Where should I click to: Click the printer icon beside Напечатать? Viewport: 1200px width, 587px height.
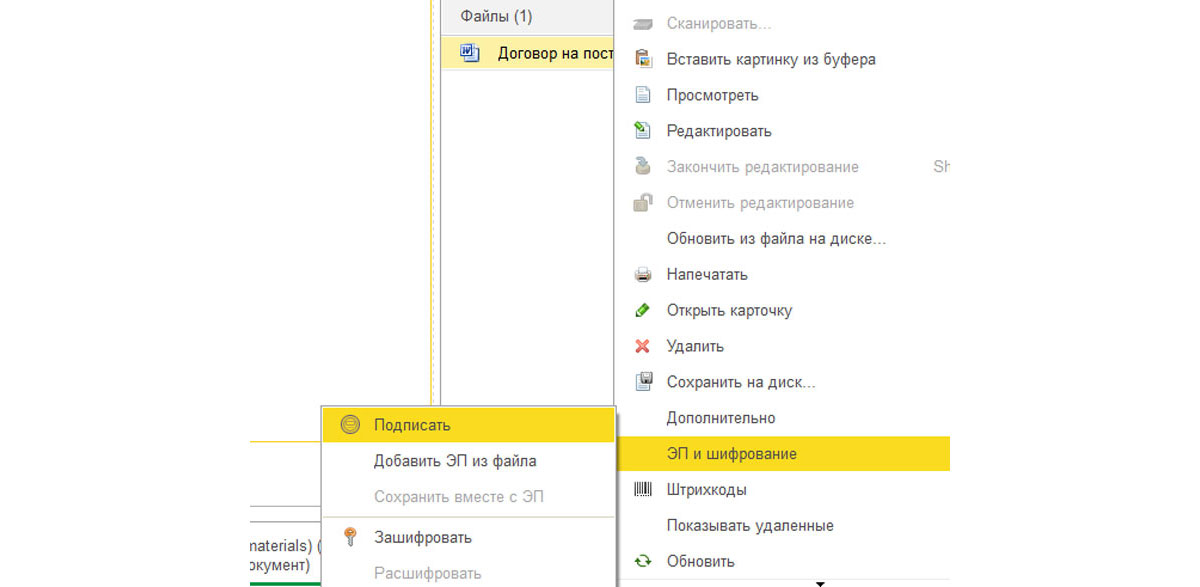pos(643,274)
